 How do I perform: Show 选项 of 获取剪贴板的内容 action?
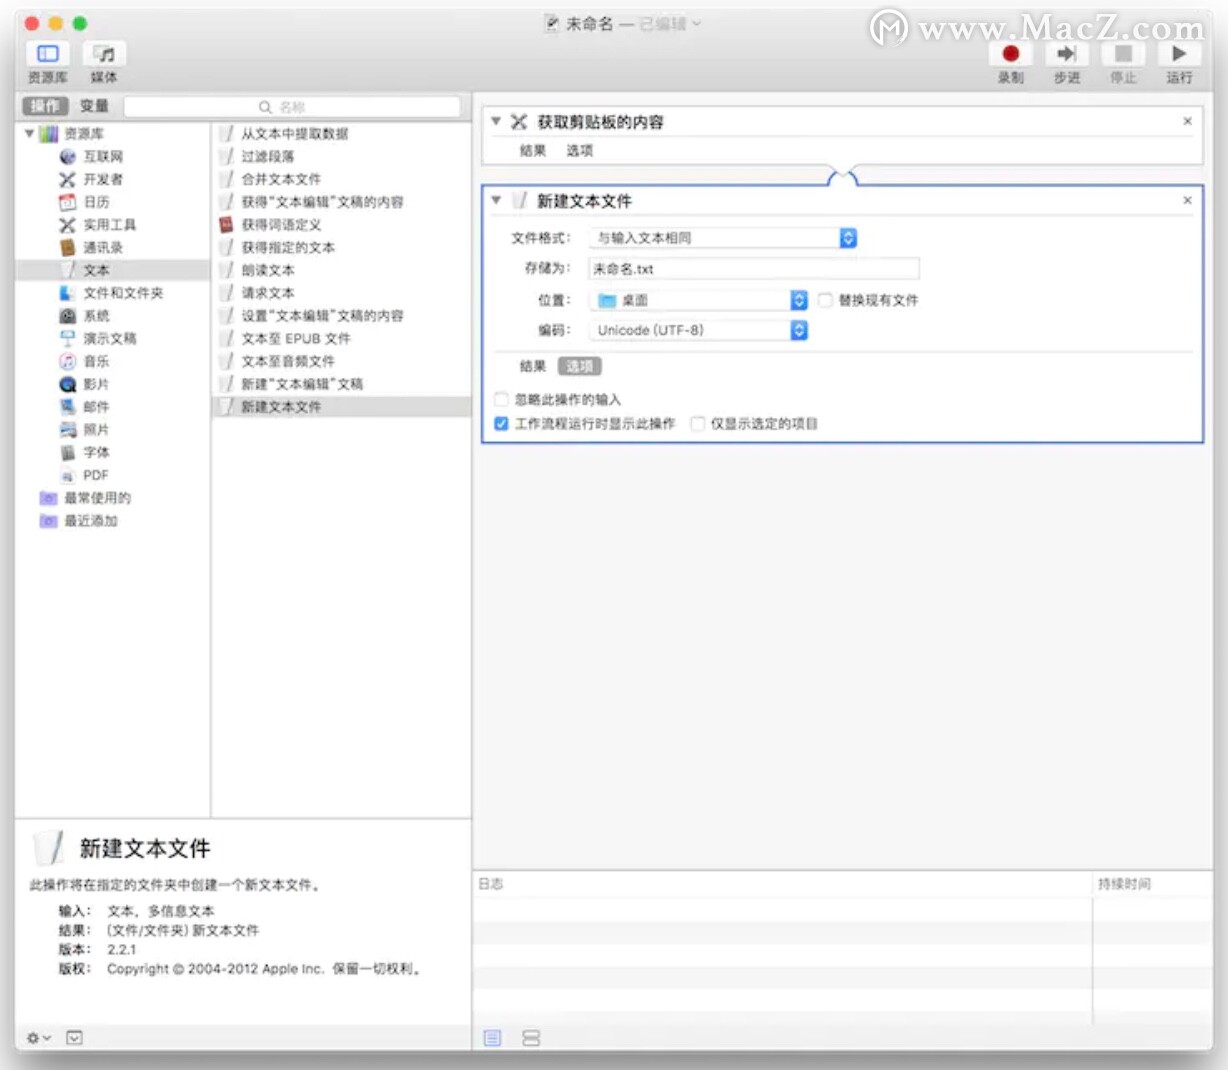[x=580, y=151]
